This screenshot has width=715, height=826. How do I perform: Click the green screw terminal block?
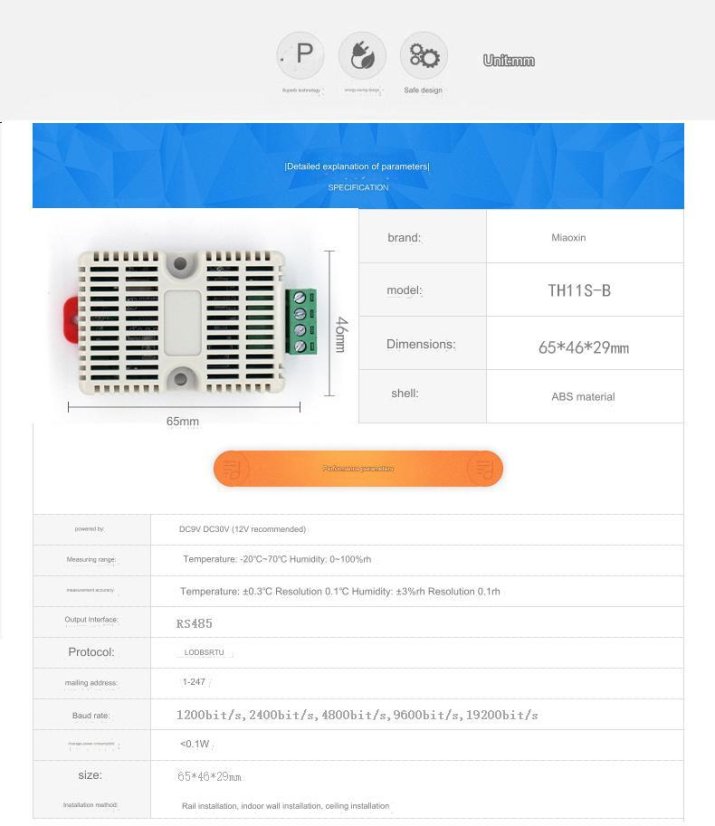(x=301, y=321)
